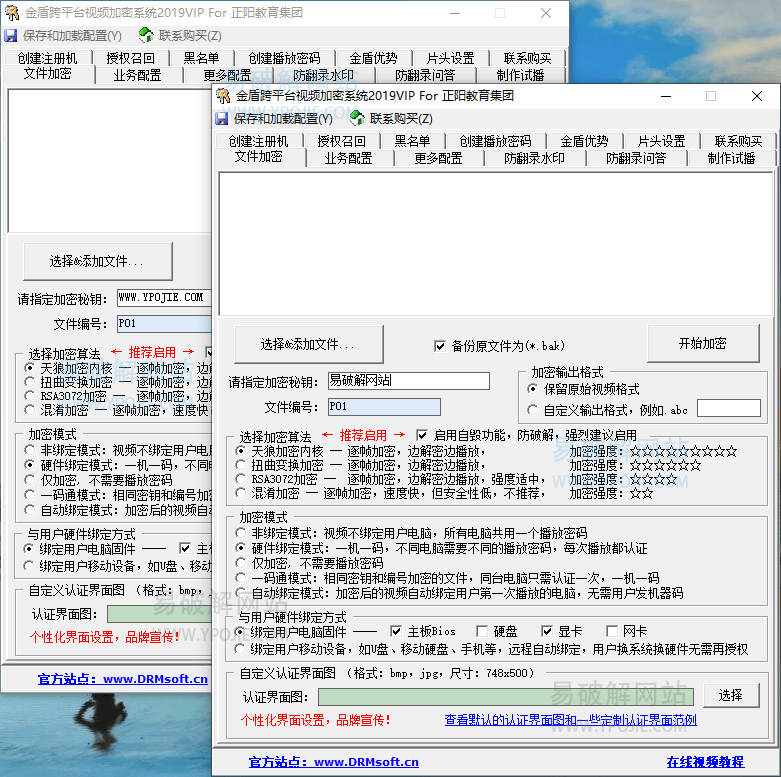The height and width of the screenshot is (777, 781).
Task: Open 业务配置 tab in back window
Action: click(x=137, y=76)
